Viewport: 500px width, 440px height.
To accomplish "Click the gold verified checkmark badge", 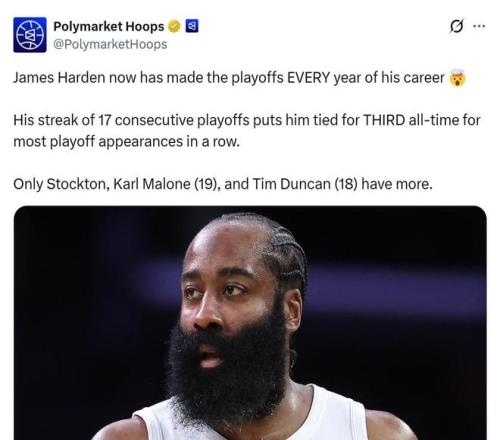I will pyautogui.click(x=173, y=26).
